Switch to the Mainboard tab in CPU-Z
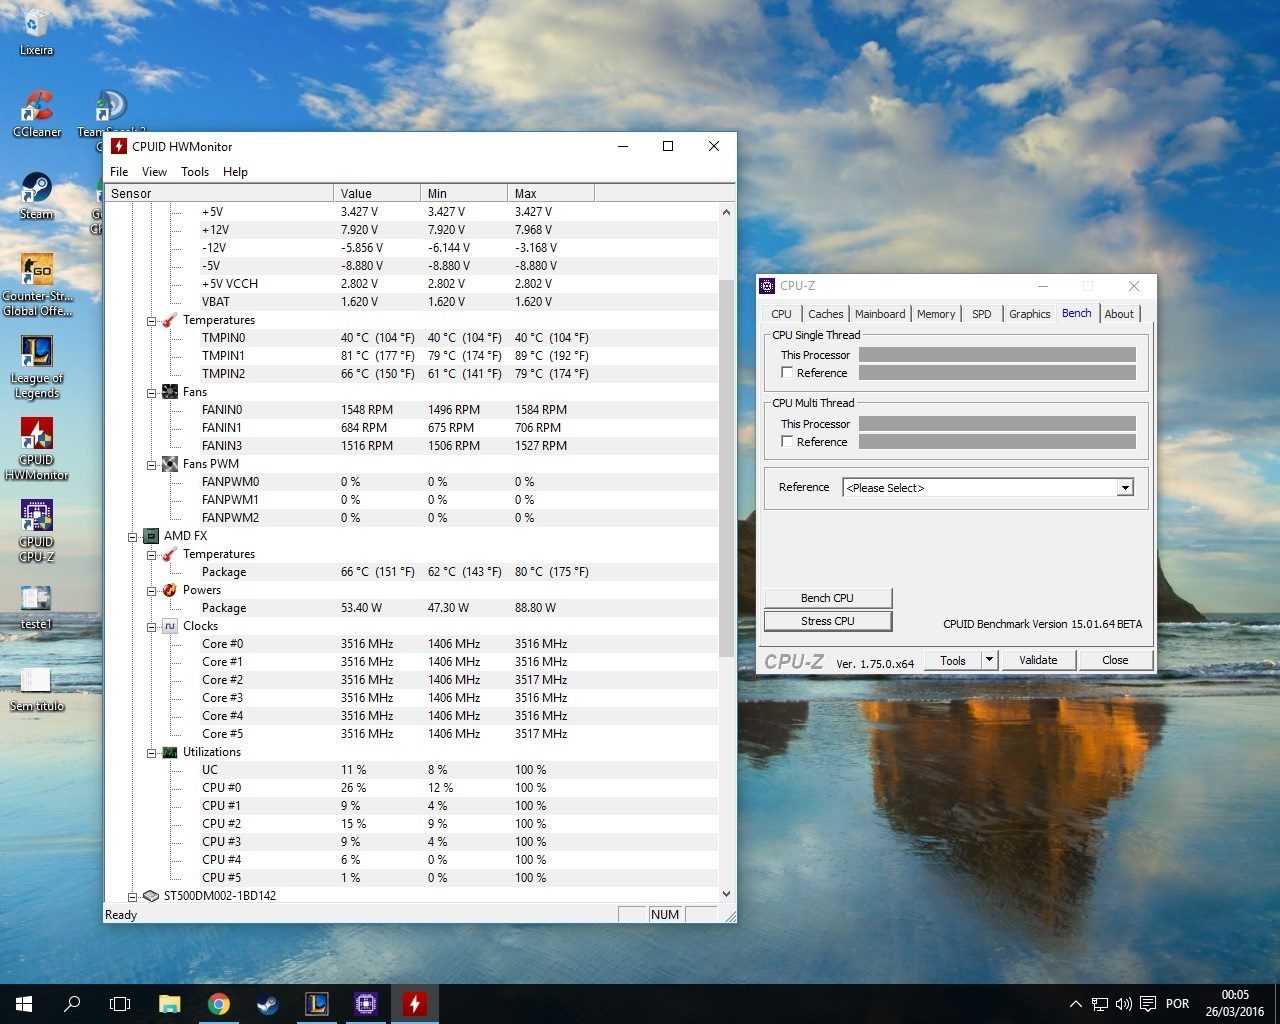1280x1024 pixels. [880, 314]
